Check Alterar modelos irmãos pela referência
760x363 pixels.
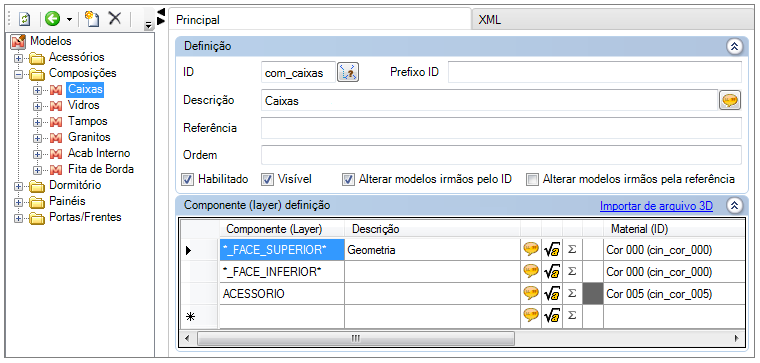point(533,180)
